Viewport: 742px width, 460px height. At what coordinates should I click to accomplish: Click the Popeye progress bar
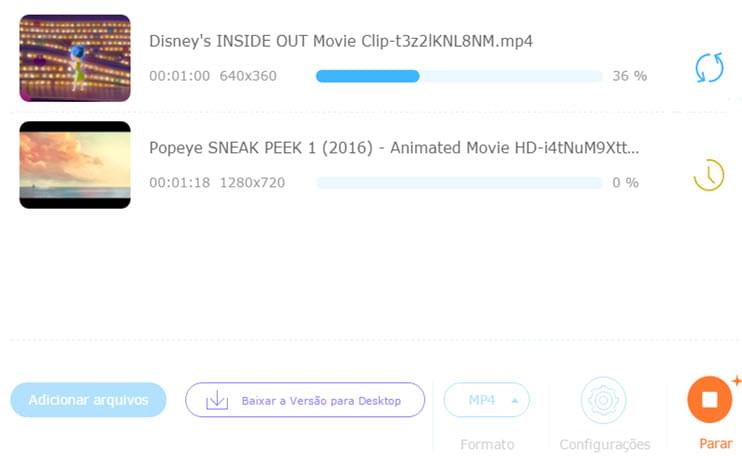pyautogui.click(x=458, y=183)
